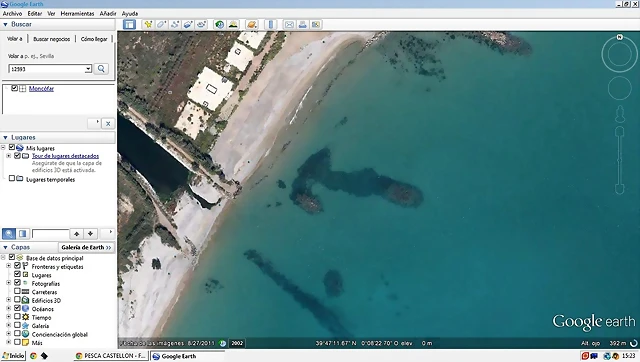
Task: Open the View in Google Maps toolbar icon
Action: [316, 24]
